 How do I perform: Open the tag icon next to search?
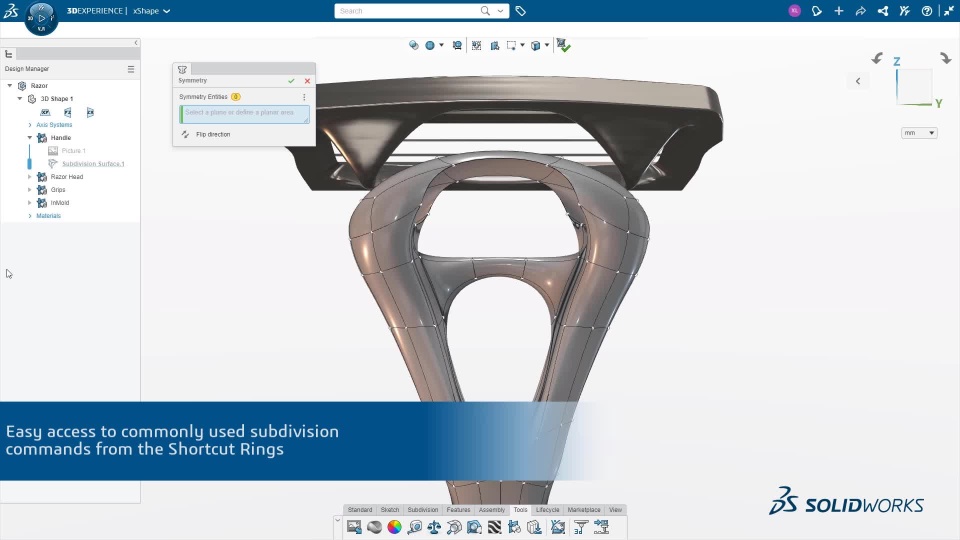pos(520,10)
